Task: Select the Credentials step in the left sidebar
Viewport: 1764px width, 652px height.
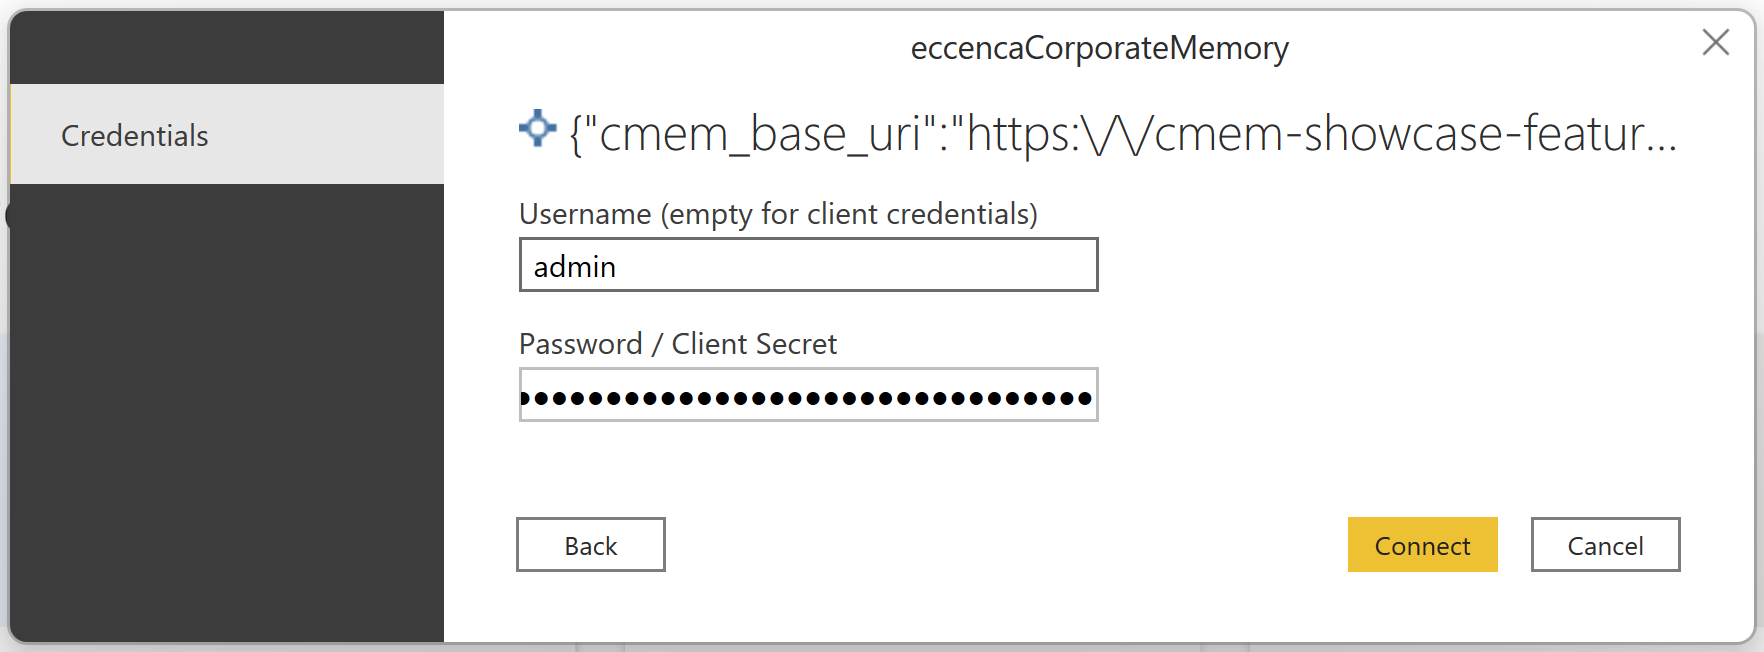Action: click(135, 135)
